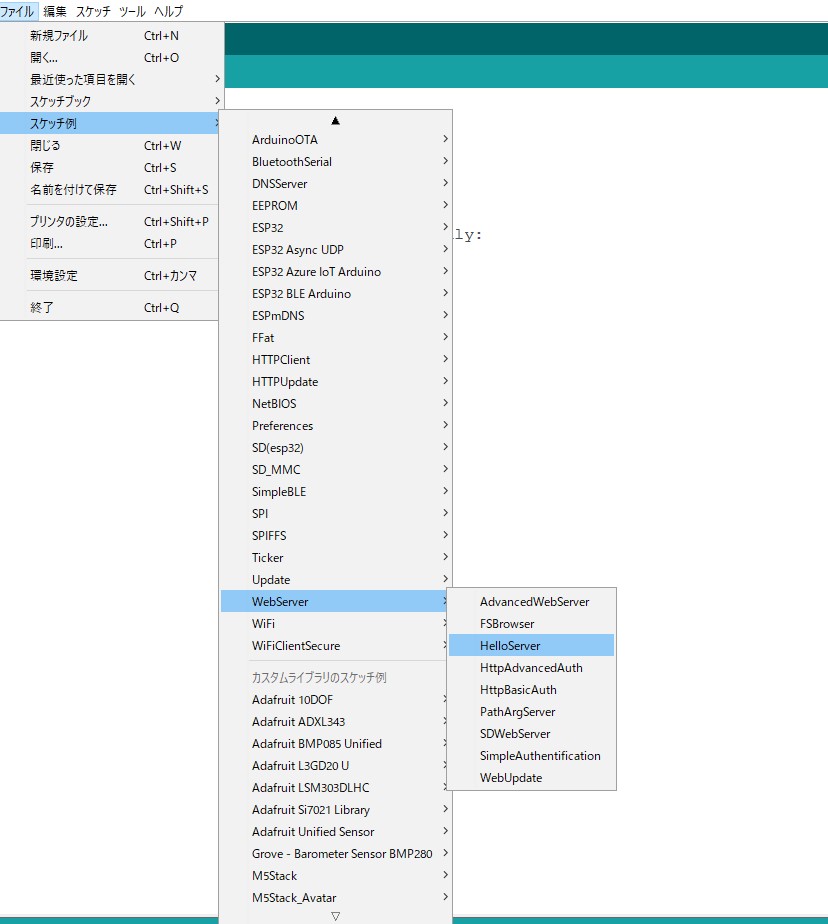Open the SDWebServer example
The image size is (828, 924).
tap(532, 734)
